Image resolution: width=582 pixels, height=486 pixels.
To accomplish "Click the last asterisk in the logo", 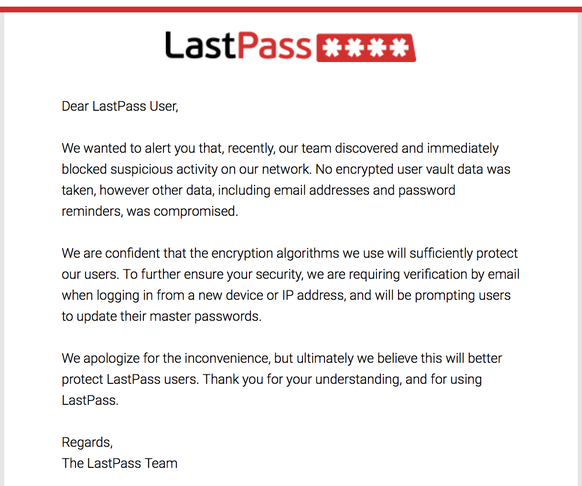I will (x=399, y=48).
